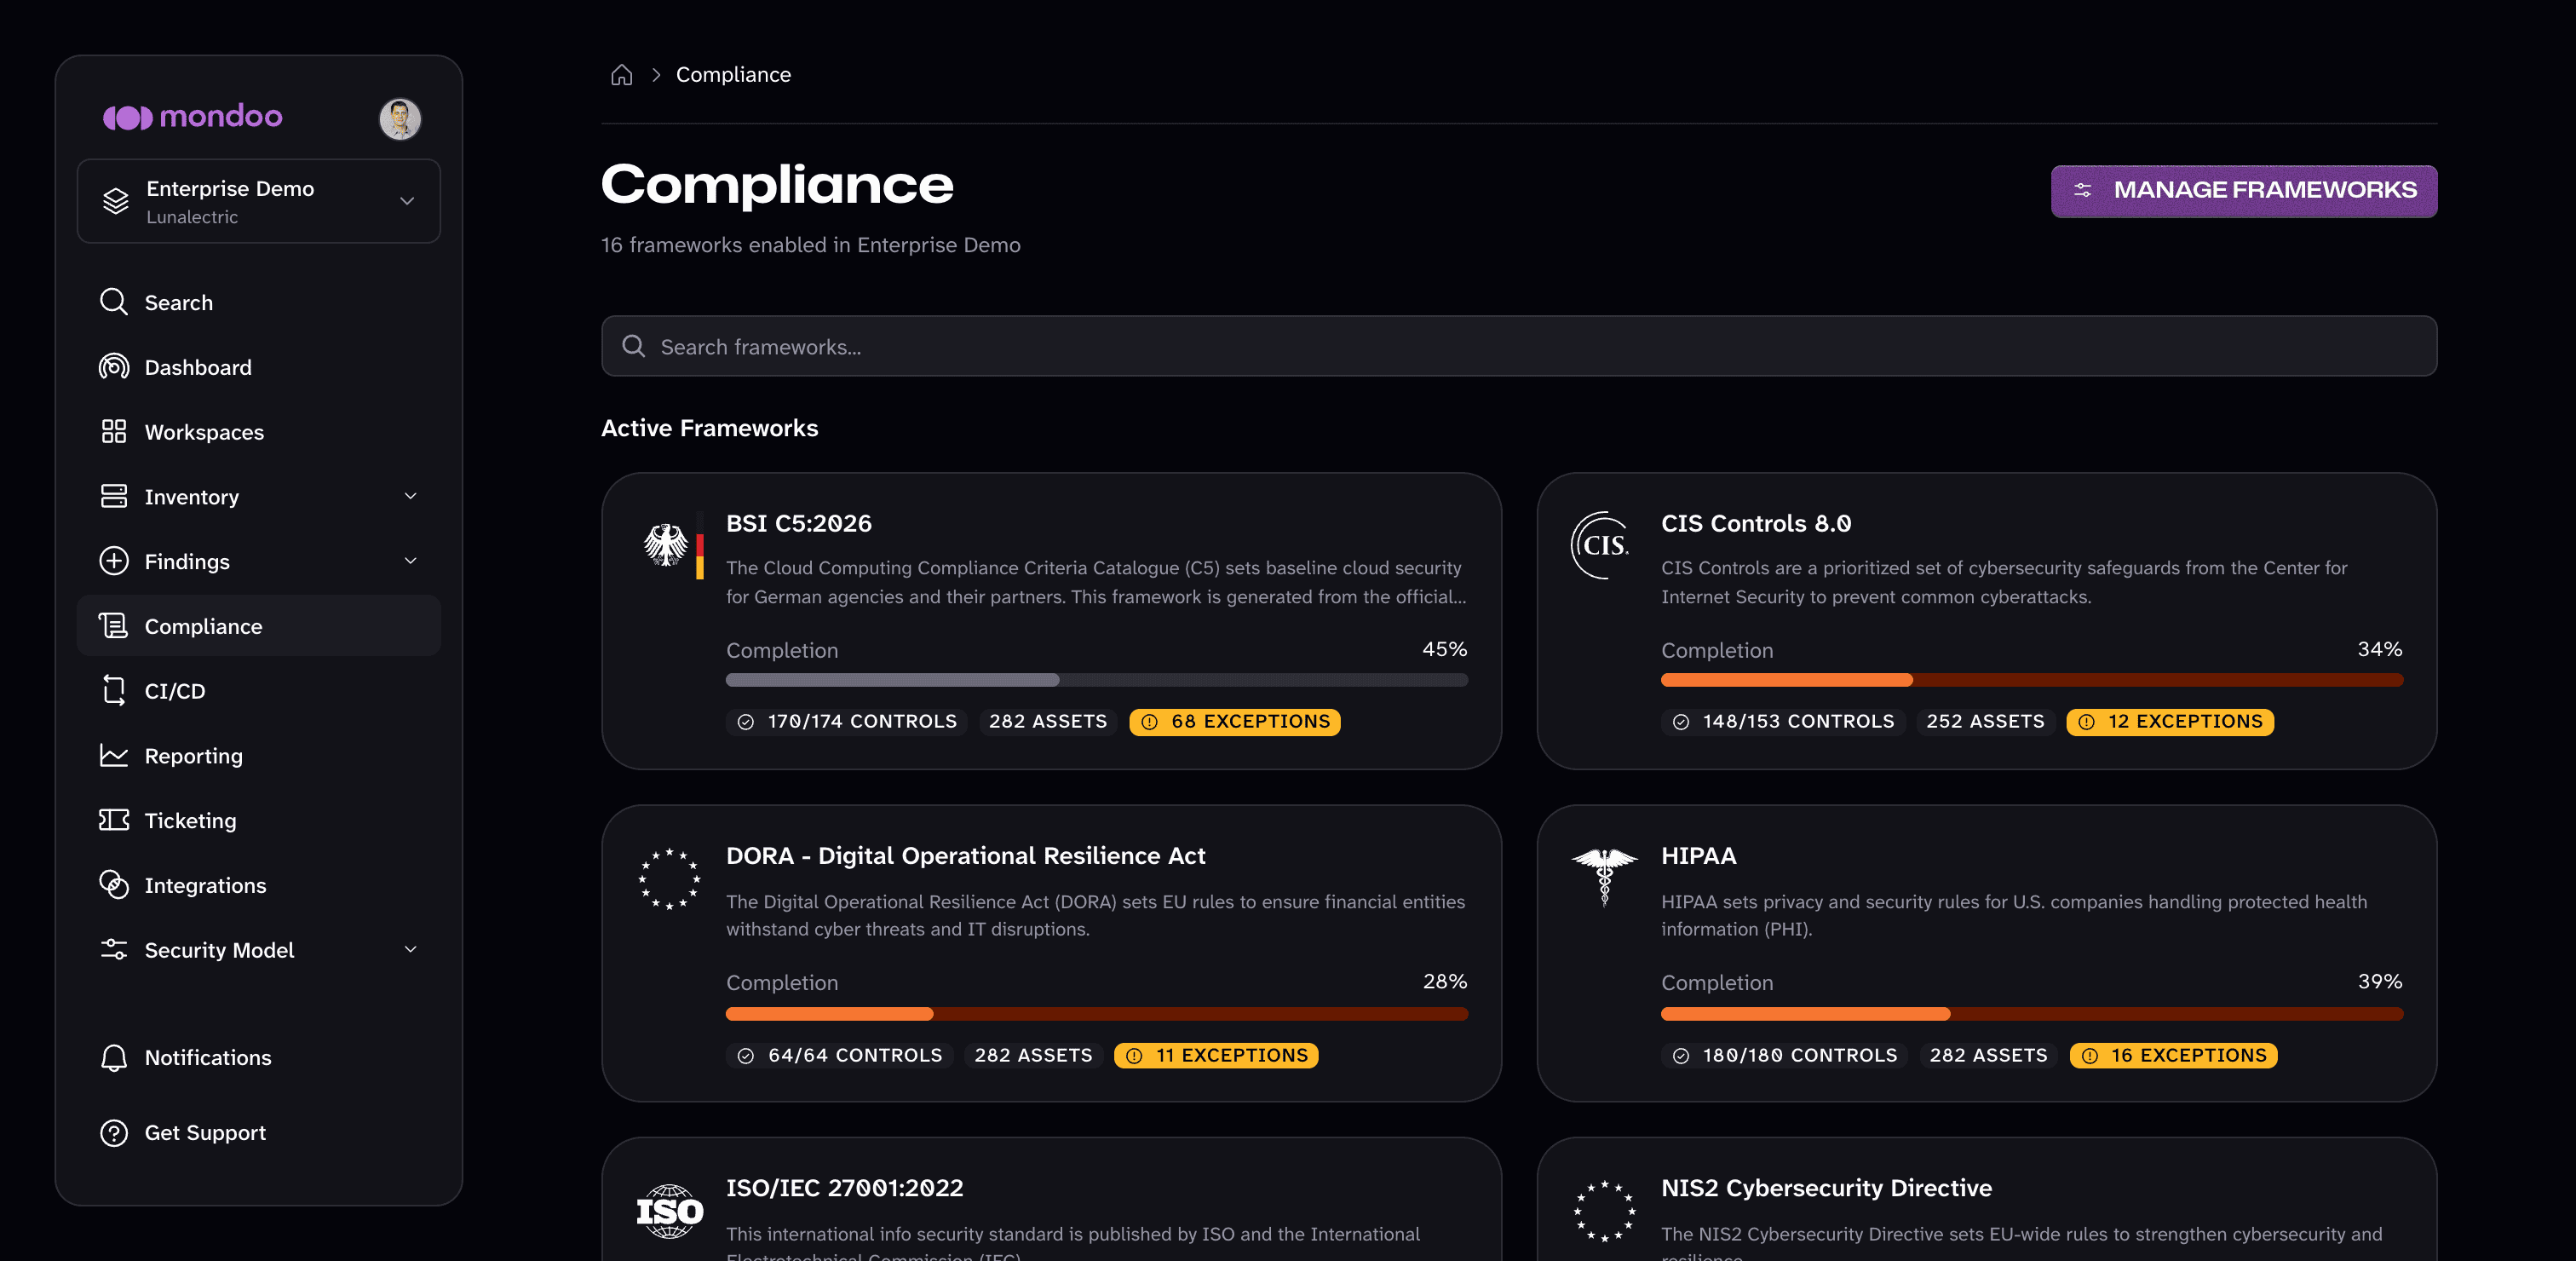
Task: Click the 252 Assets chip
Action: point(1985,722)
